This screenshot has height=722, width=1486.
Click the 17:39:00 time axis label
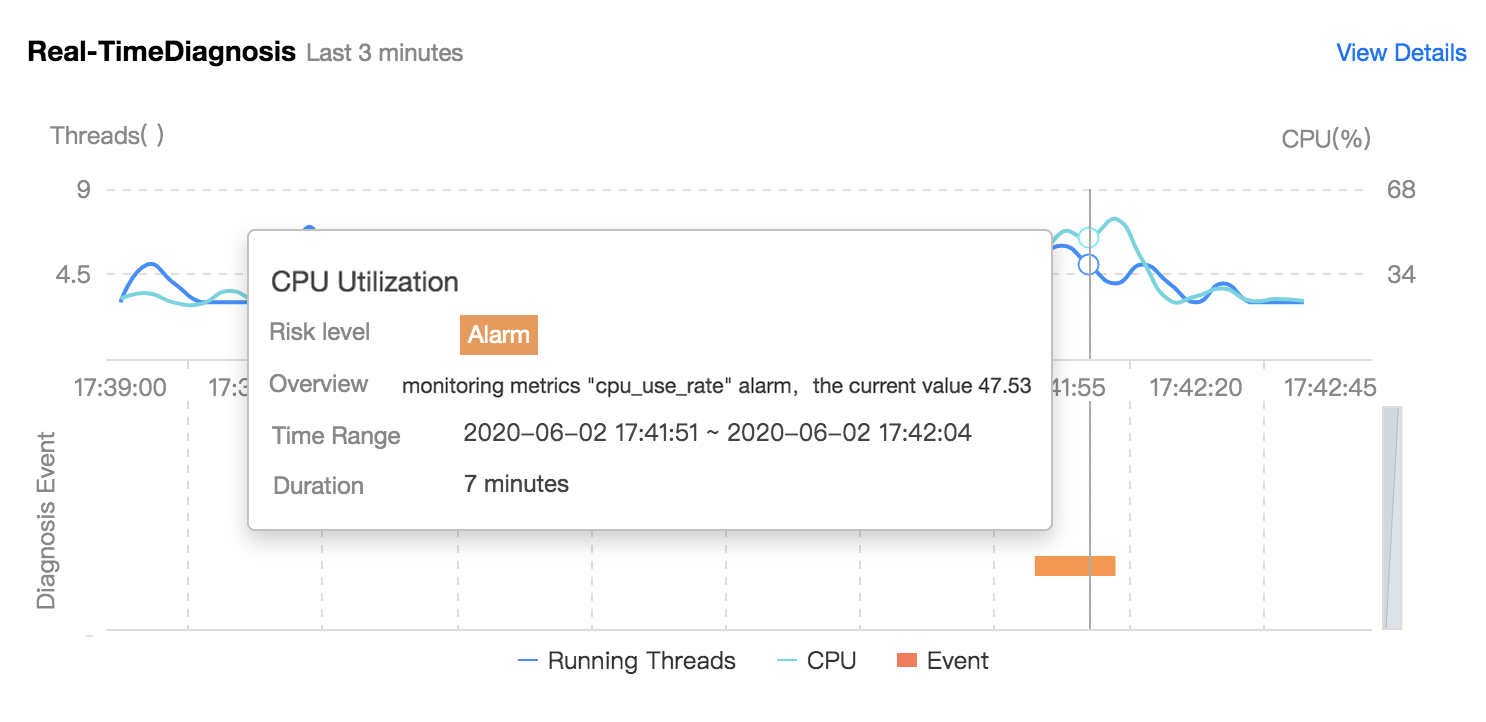(x=120, y=387)
